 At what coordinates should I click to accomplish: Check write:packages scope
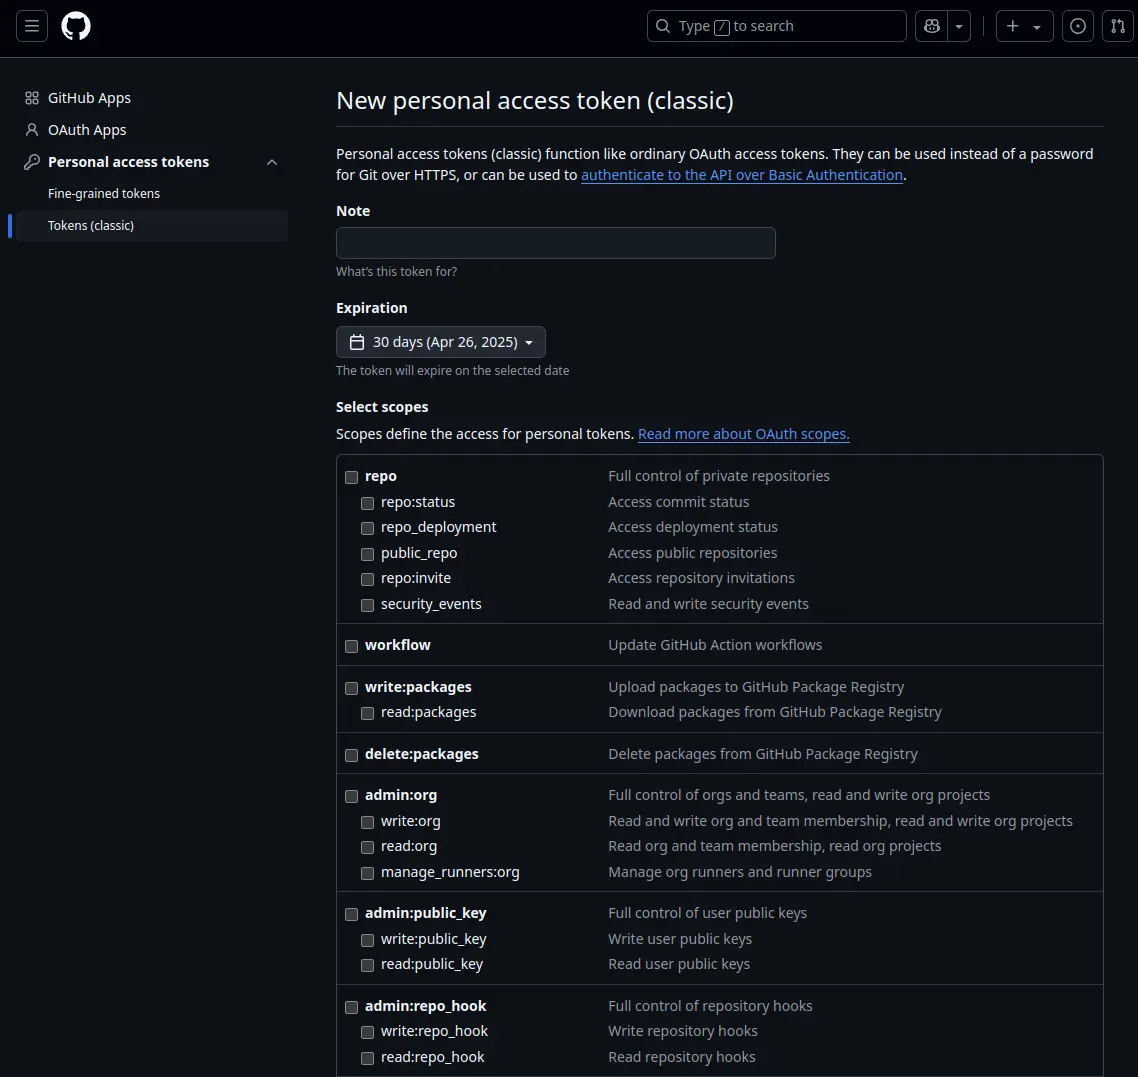tap(352, 688)
